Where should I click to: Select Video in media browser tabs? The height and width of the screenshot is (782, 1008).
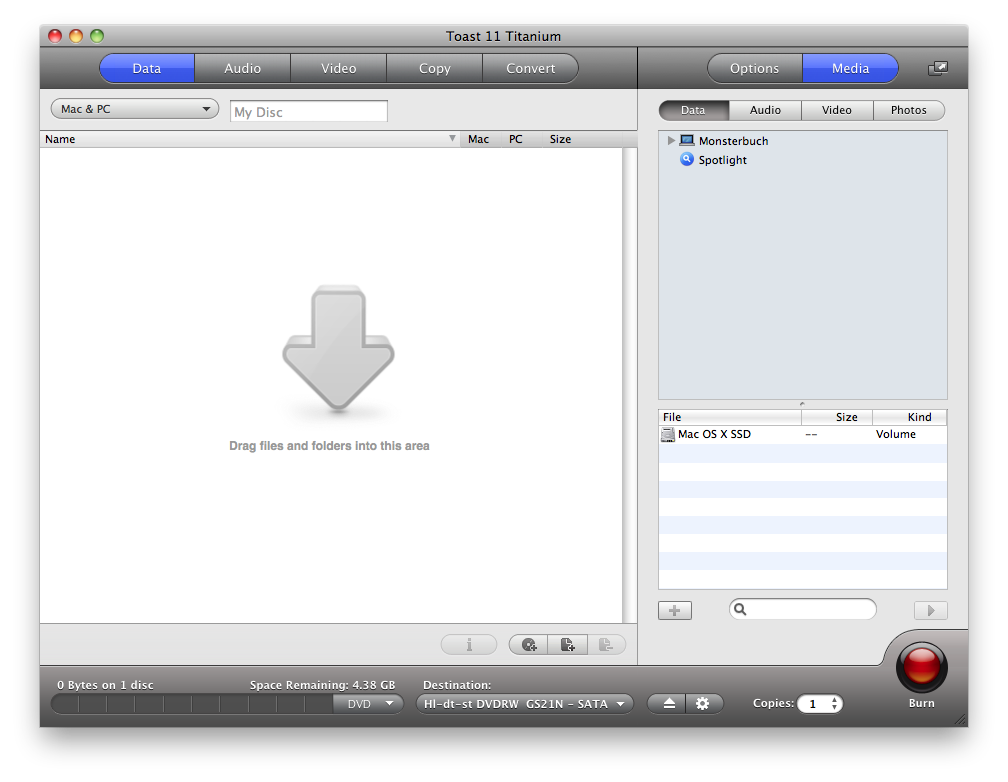[x=837, y=110]
